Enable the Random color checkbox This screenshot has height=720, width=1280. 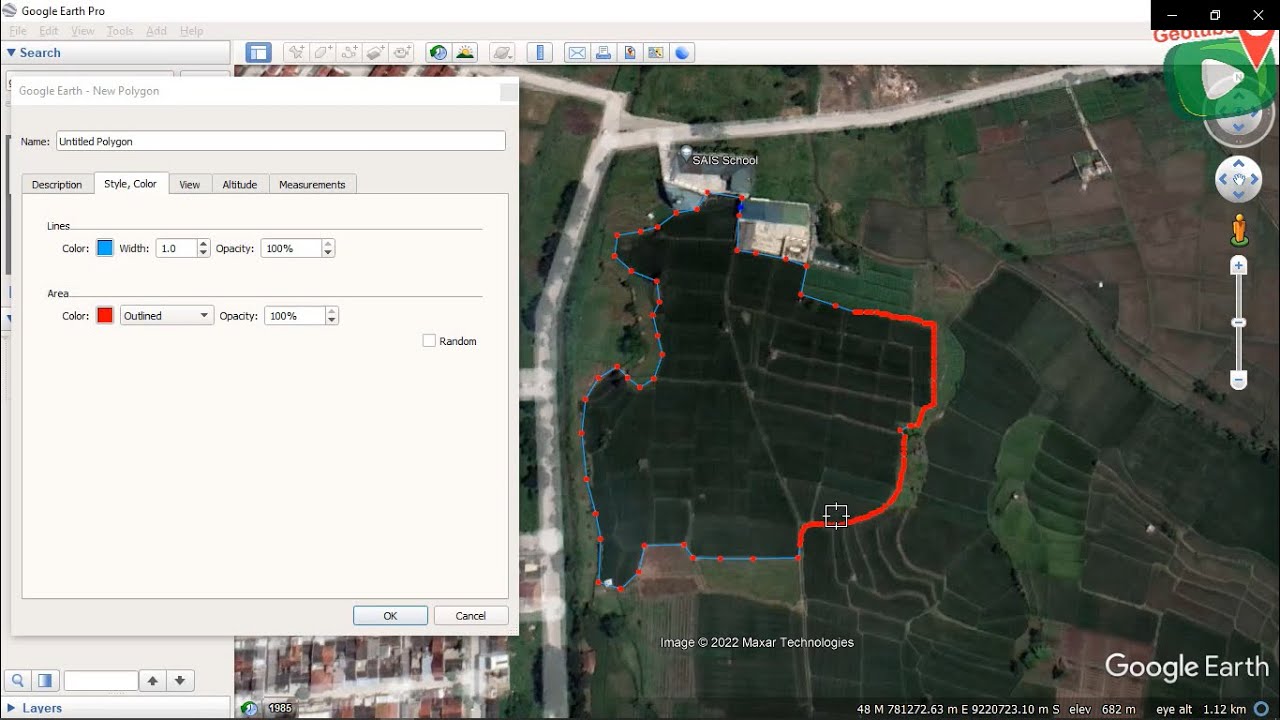(429, 341)
